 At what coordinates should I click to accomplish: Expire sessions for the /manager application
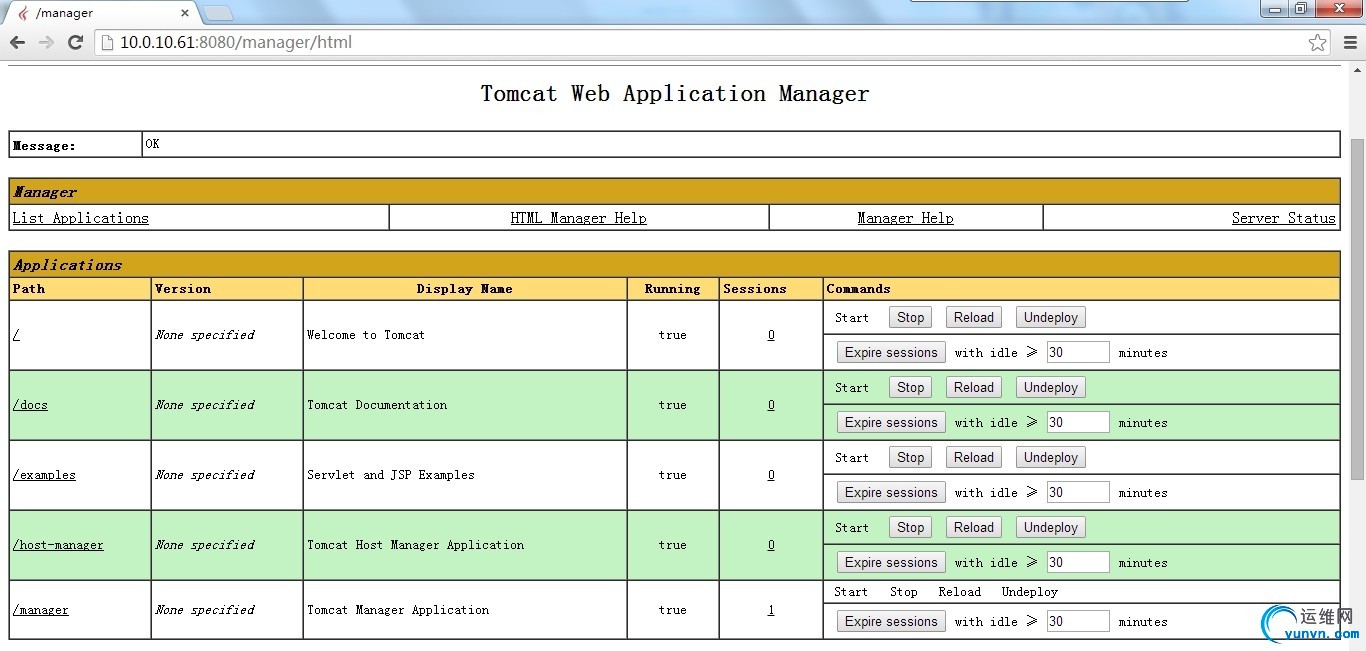tap(891, 621)
